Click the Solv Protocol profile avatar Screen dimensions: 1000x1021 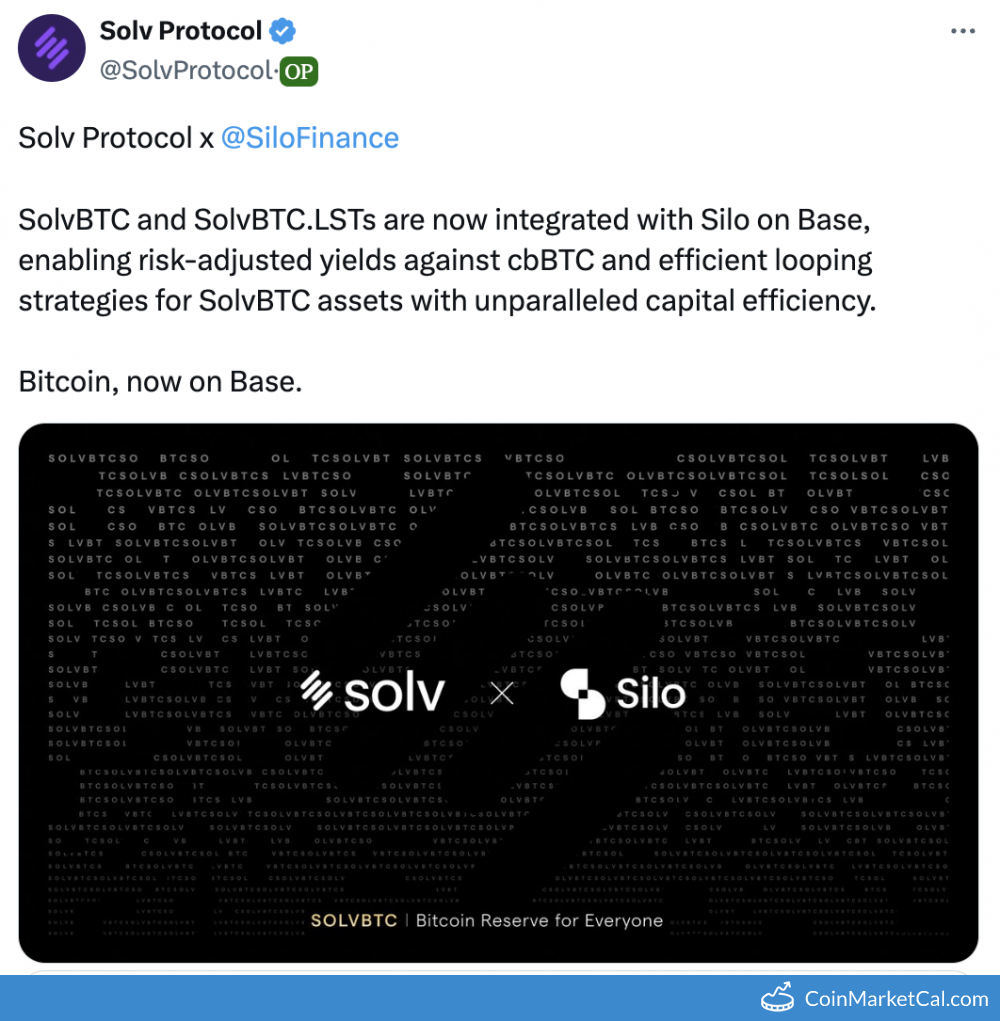click(51, 48)
